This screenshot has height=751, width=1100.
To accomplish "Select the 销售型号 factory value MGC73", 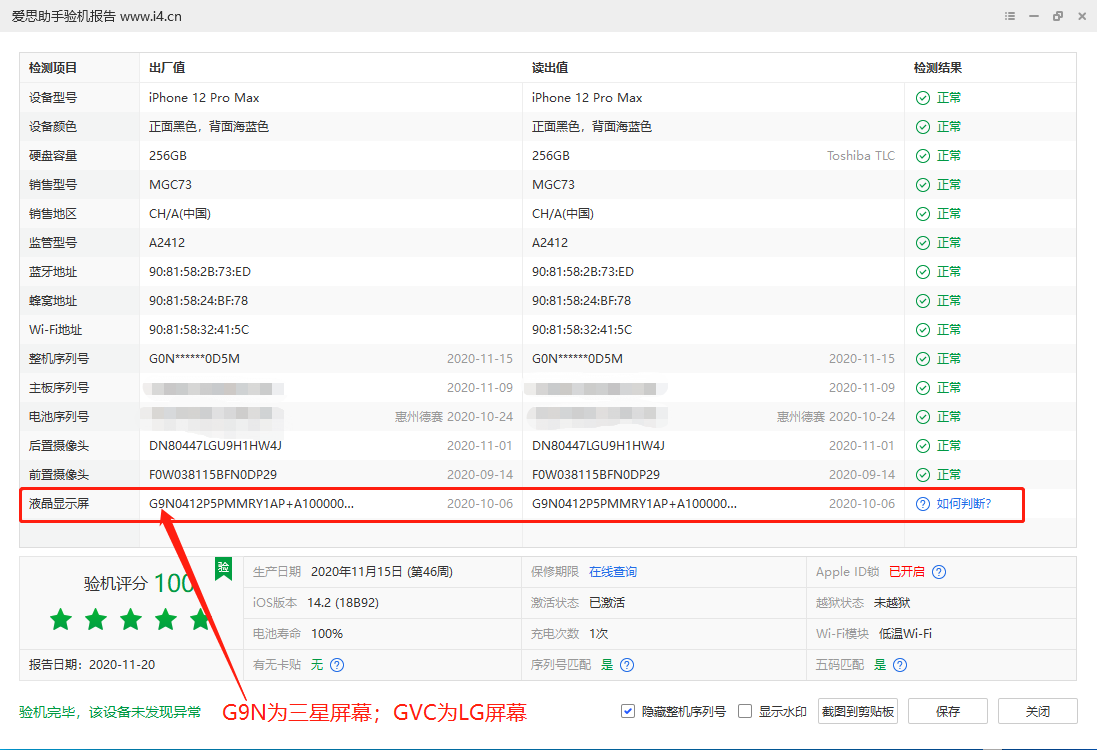I will [170, 185].
